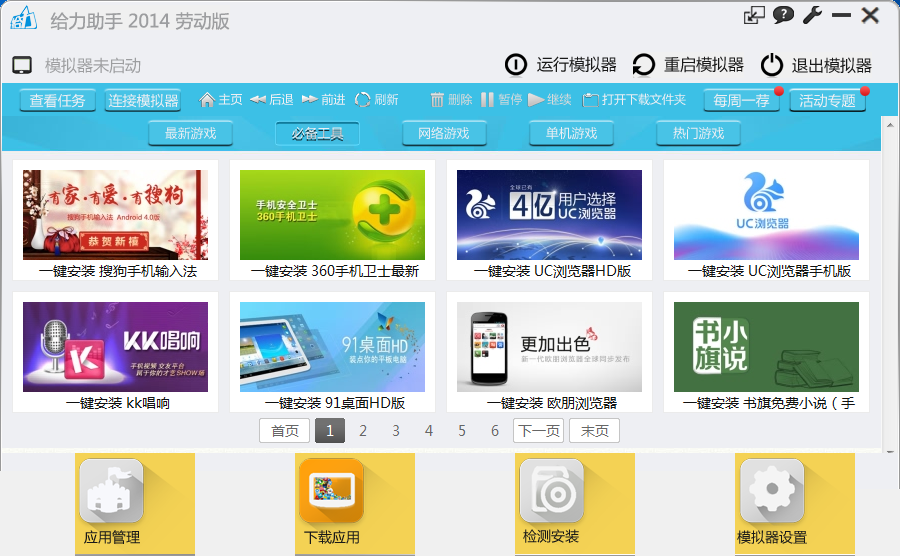
Task: Open 模拟器设置 gear icon
Action: point(772,491)
